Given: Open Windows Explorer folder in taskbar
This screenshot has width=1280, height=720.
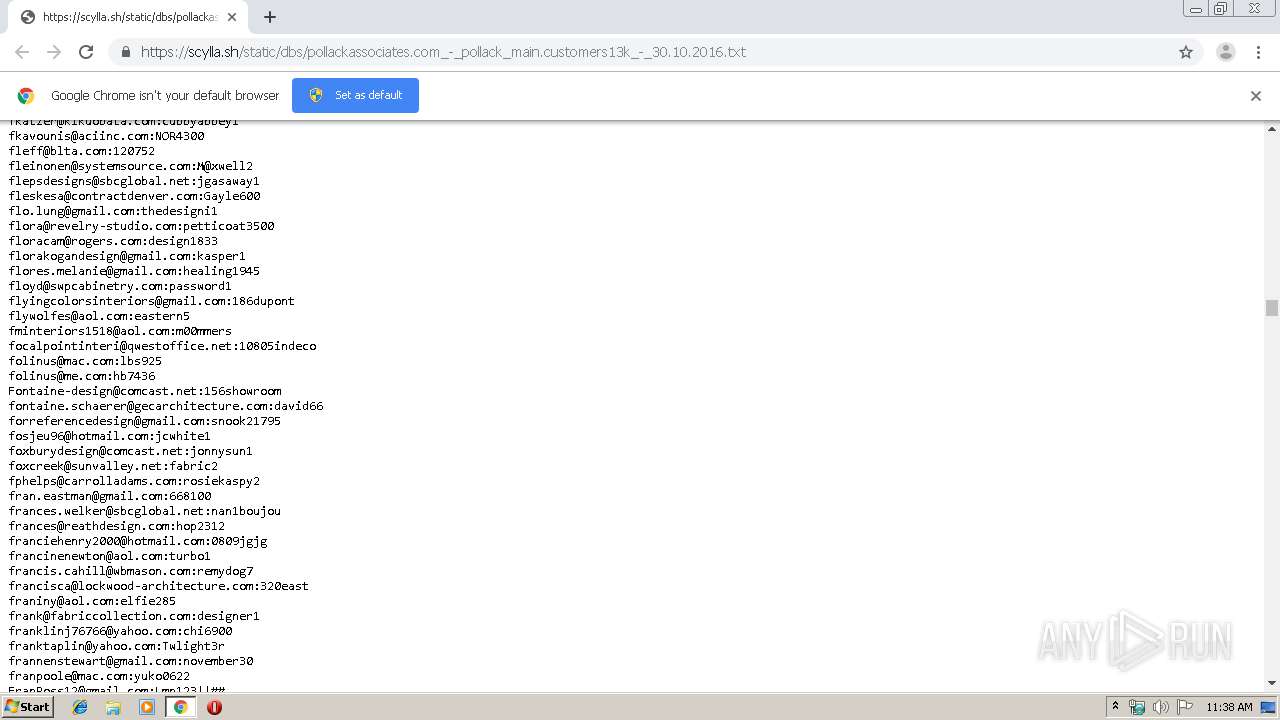Looking at the screenshot, I should tap(113, 707).
